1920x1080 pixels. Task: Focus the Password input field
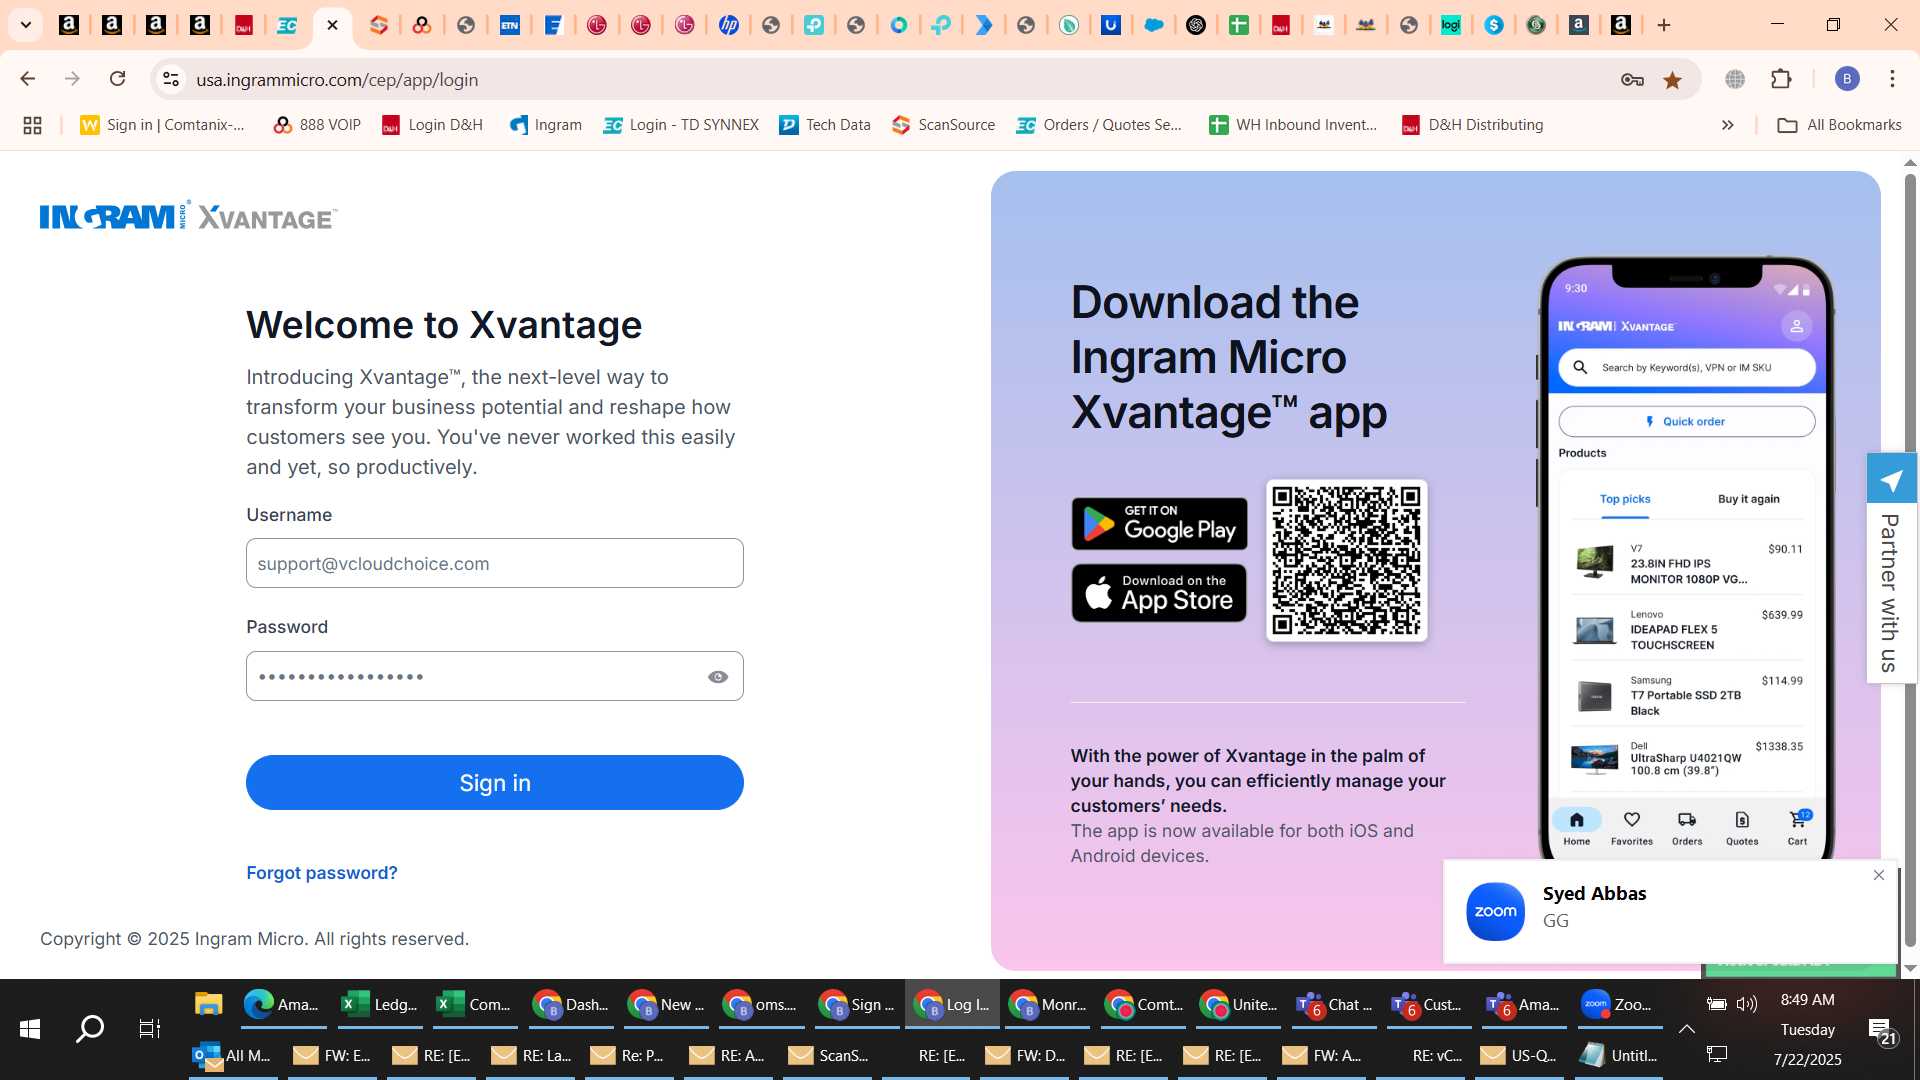pos(495,677)
